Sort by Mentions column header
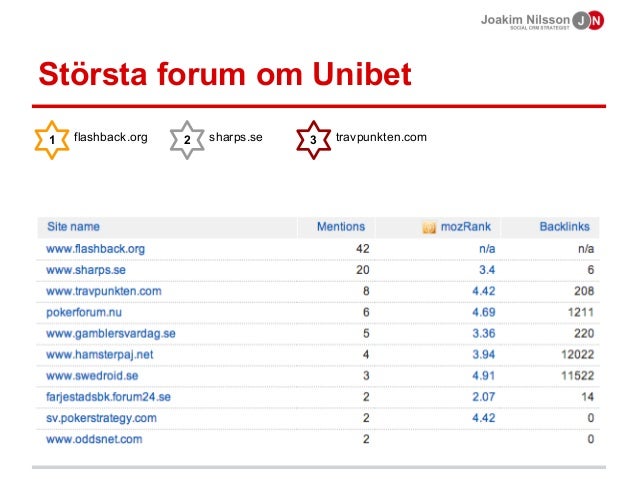 [341, 227]
